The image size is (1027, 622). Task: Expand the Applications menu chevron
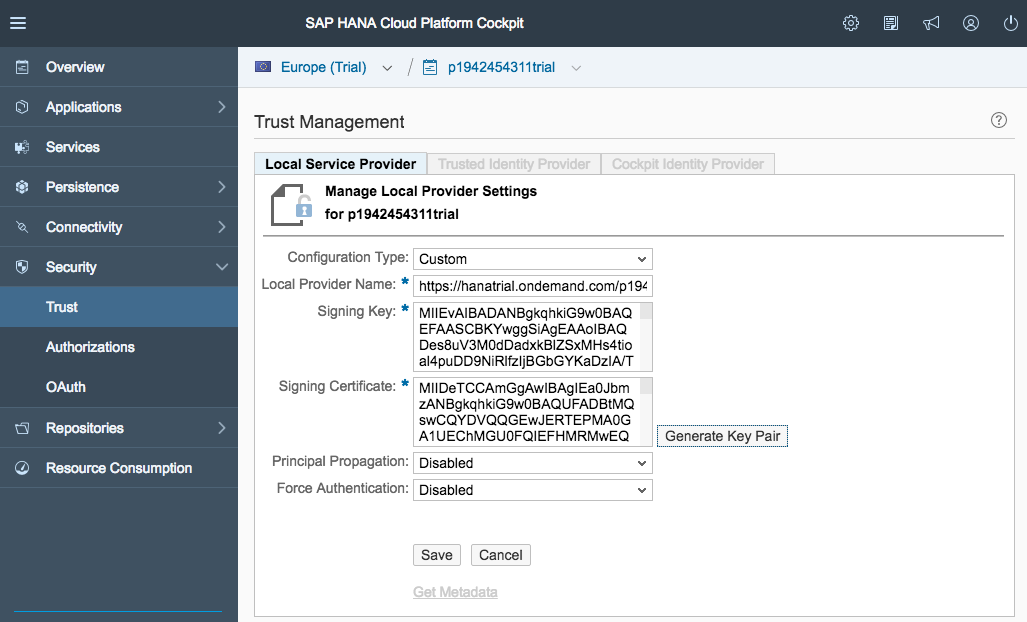point(221,107)
